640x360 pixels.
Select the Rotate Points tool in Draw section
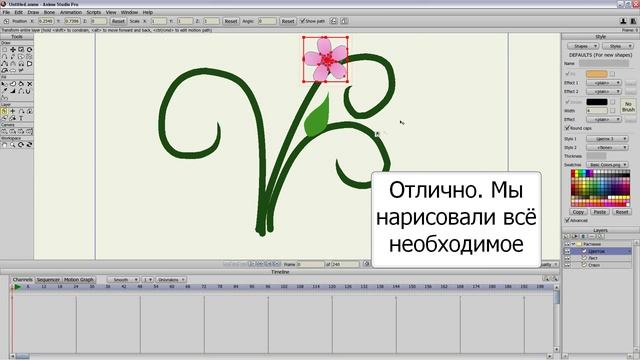(29, 49)
